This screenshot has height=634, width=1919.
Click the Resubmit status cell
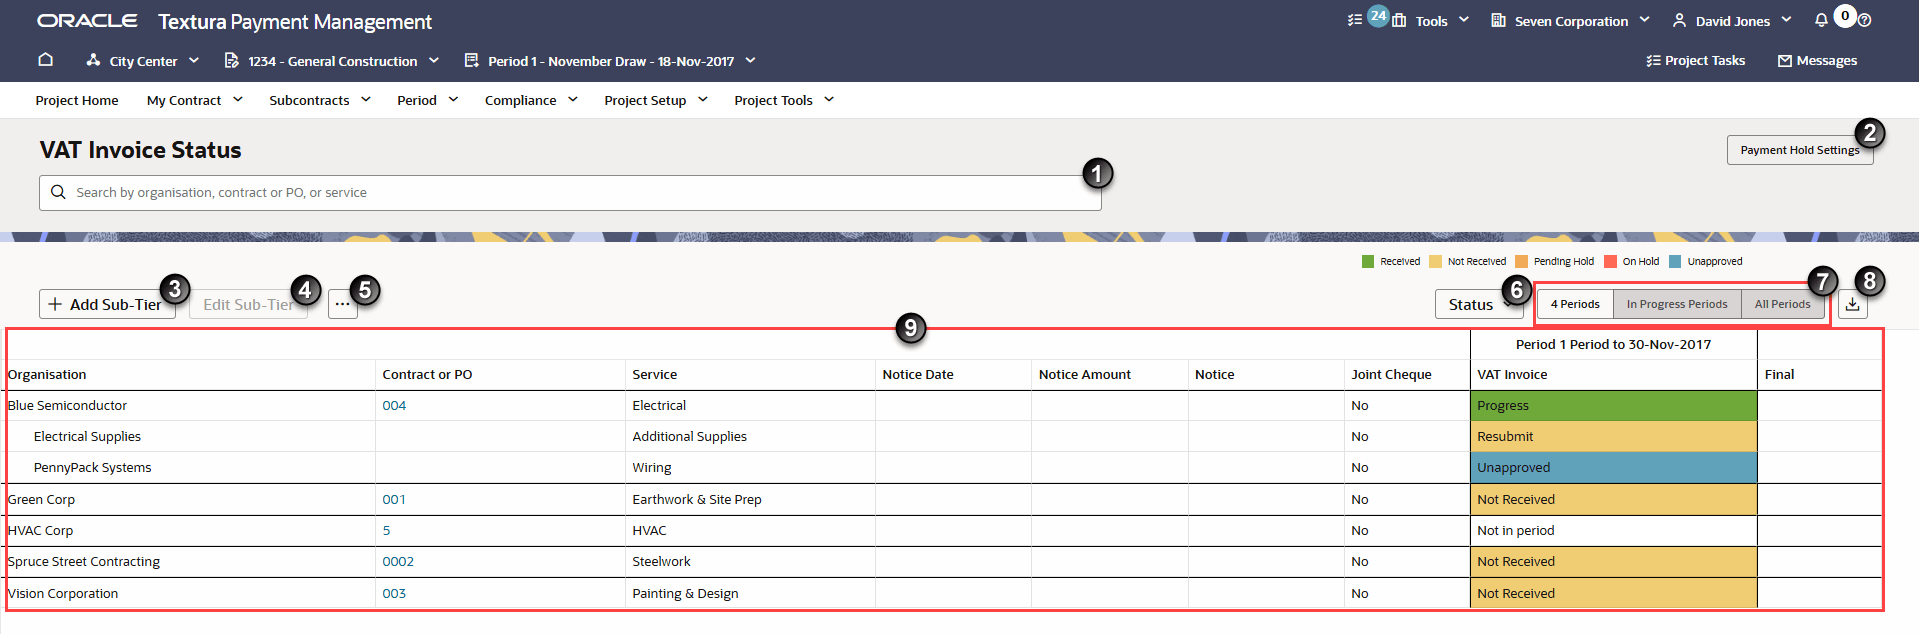pos(1613,436)
